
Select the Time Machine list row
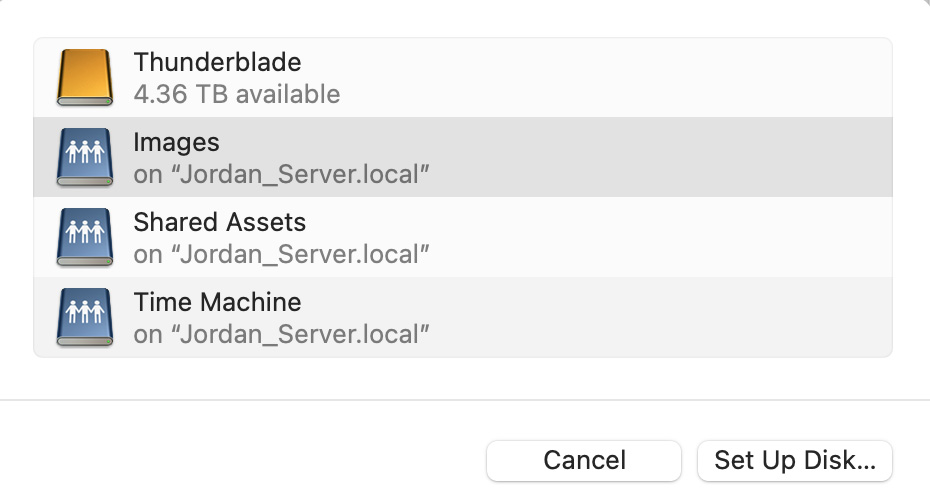point(600,317)
